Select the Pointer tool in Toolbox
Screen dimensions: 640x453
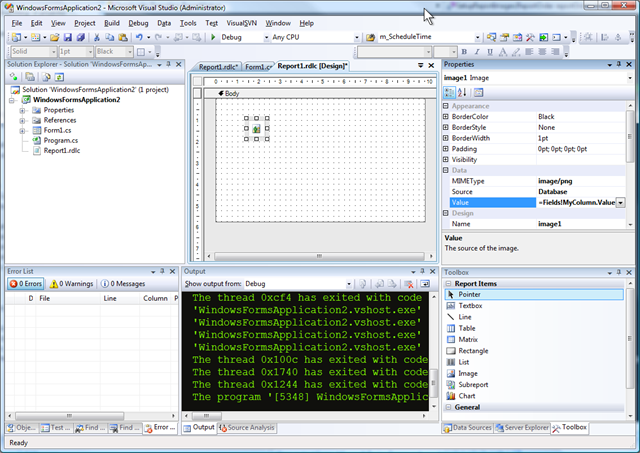[x=534, y=294]
